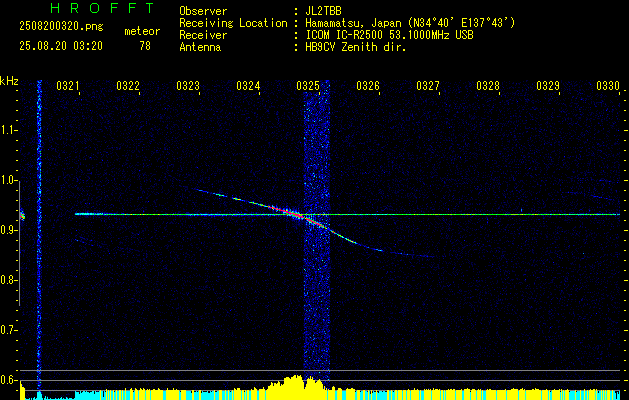Click the kHz axis unit label

click(9, 81)
